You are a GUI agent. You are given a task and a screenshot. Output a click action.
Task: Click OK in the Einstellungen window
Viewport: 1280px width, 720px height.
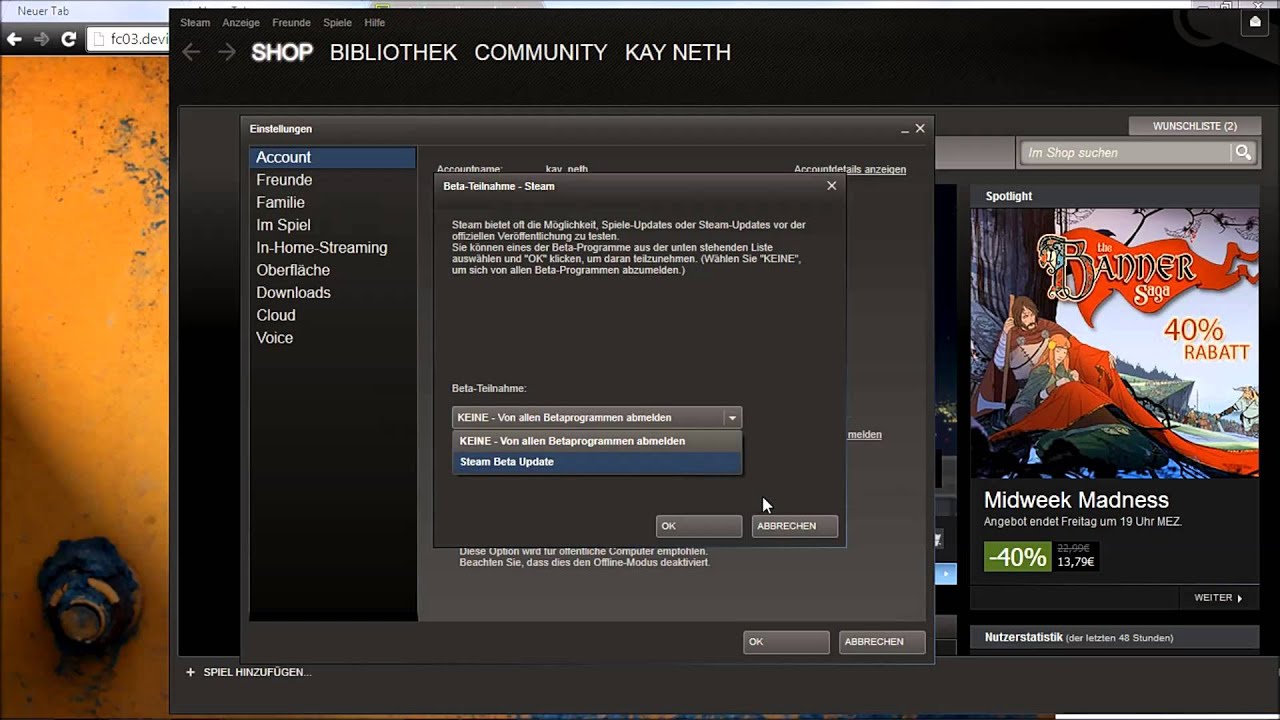(x=786, y=642)
